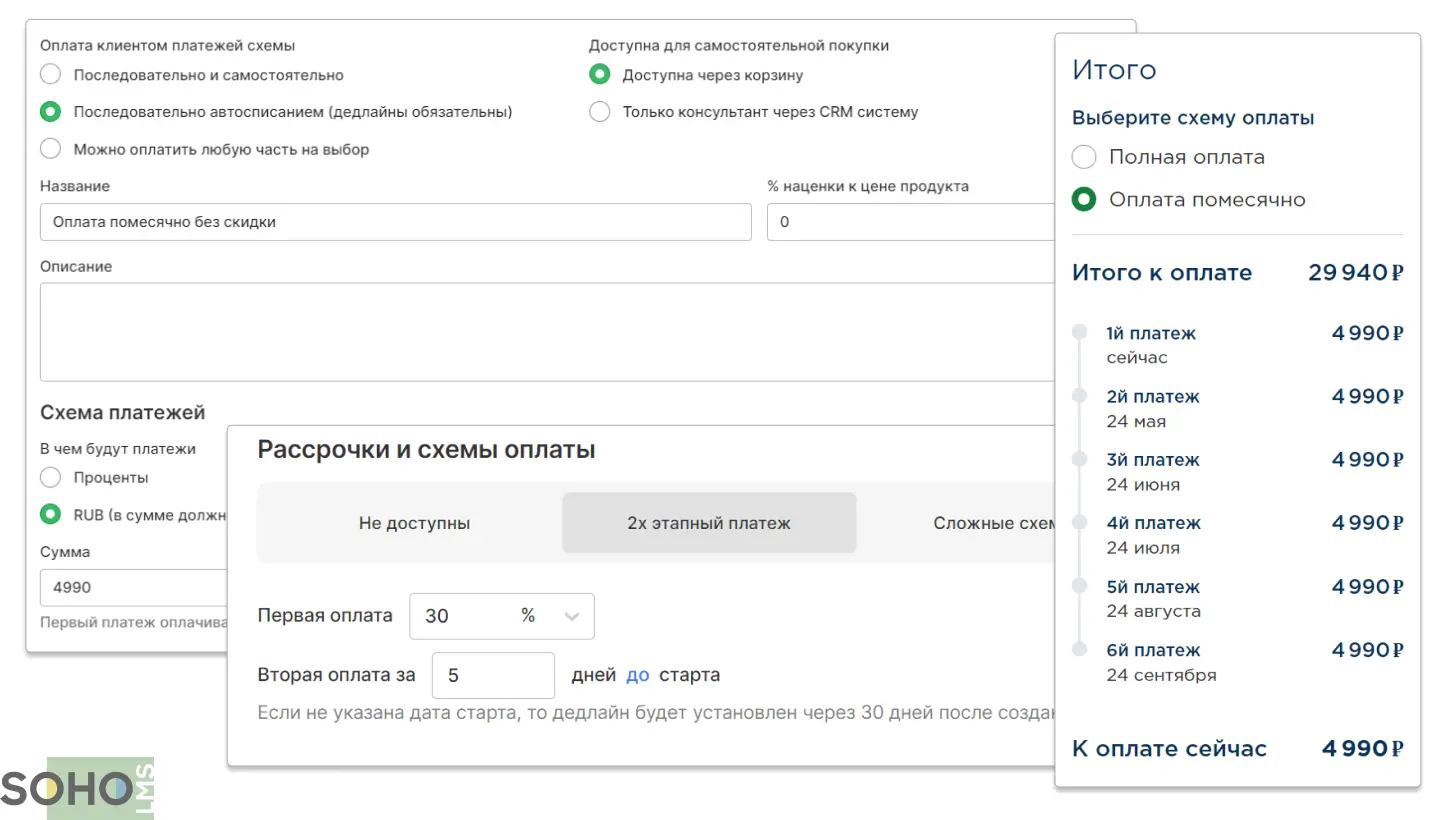Select 'RUB' payment unit radio

point(51,515)
